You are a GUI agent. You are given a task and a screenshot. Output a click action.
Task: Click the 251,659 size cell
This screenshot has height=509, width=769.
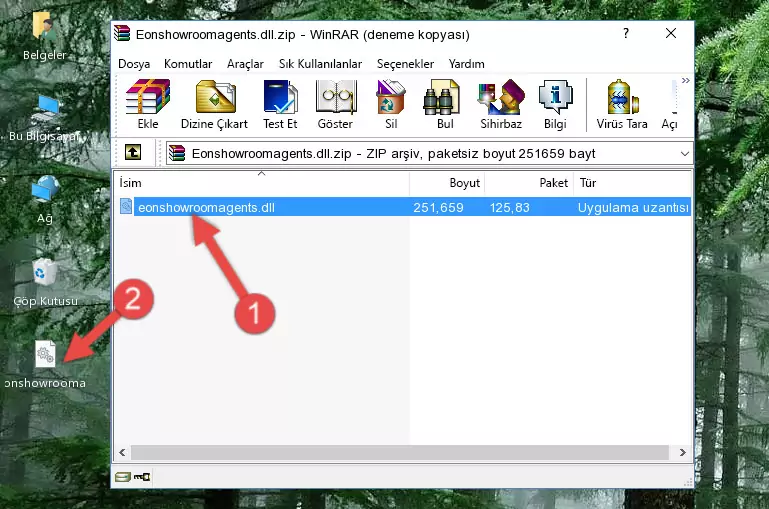438,207
